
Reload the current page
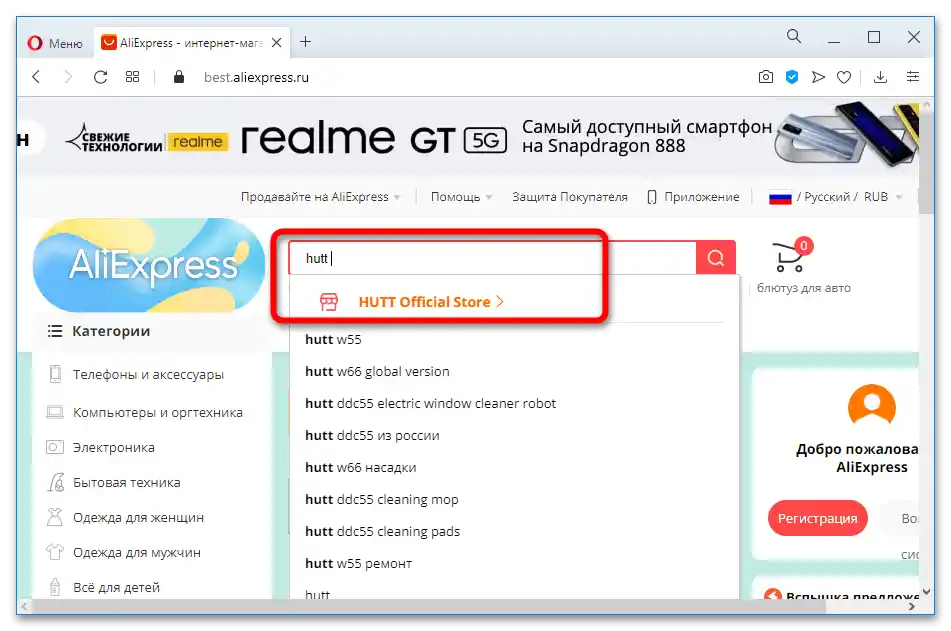click(100, 77)
